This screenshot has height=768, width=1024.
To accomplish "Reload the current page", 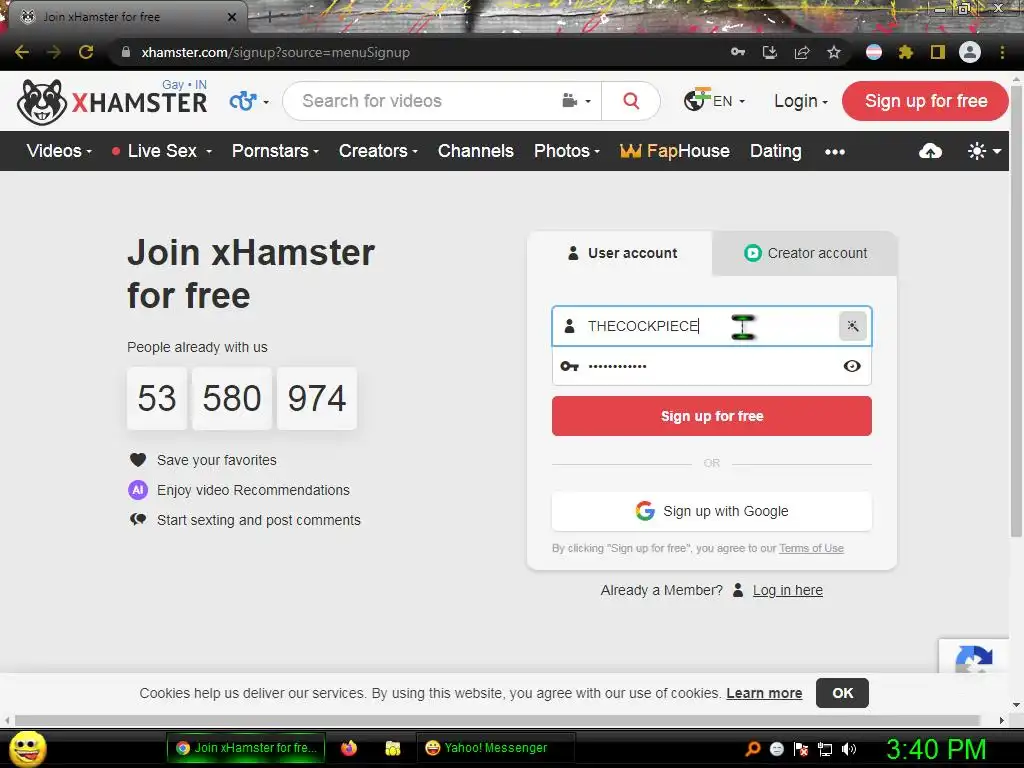I will [86, 52].
